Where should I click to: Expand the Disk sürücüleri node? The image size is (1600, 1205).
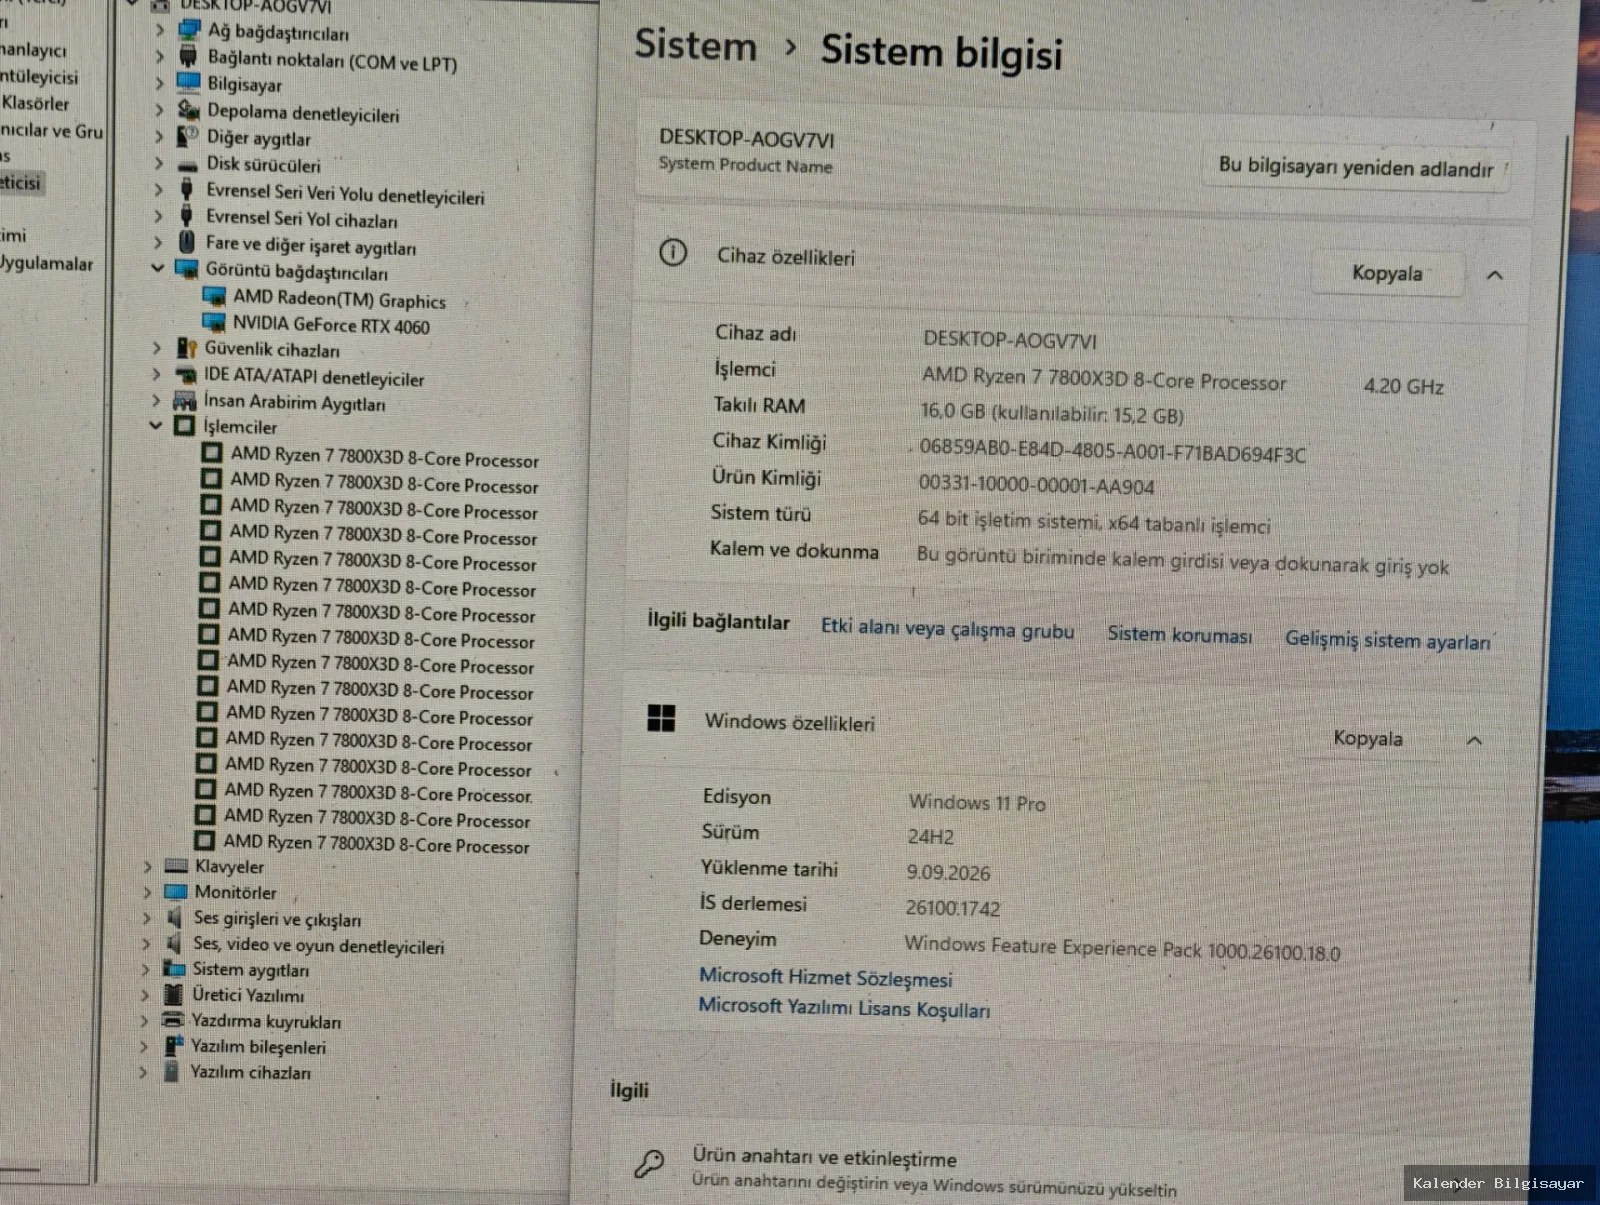[159, 163]
